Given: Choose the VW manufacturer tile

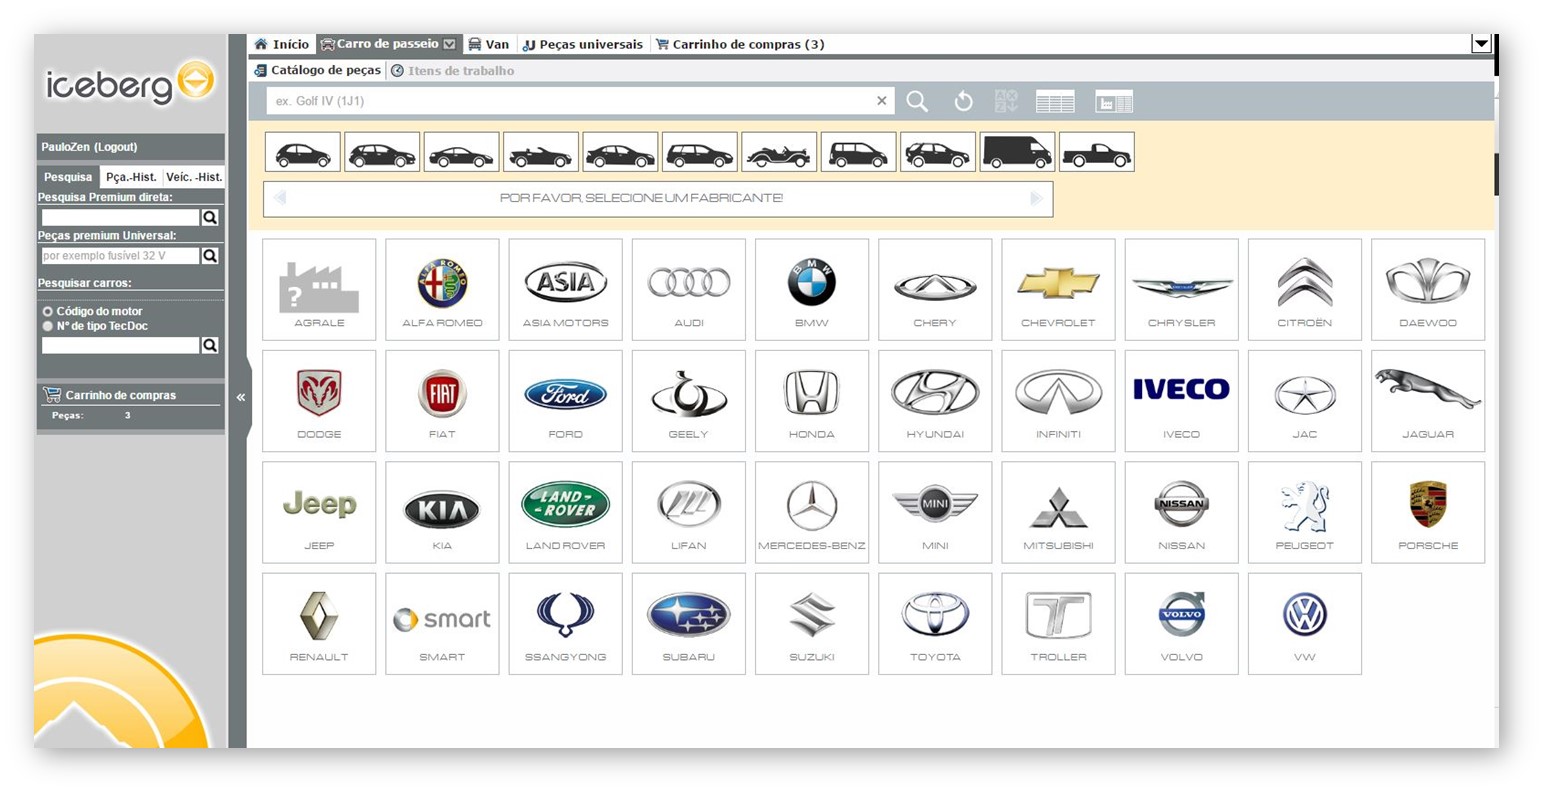Looking at the screenshot, I should pyautogui.click(x=1304, y=623).
